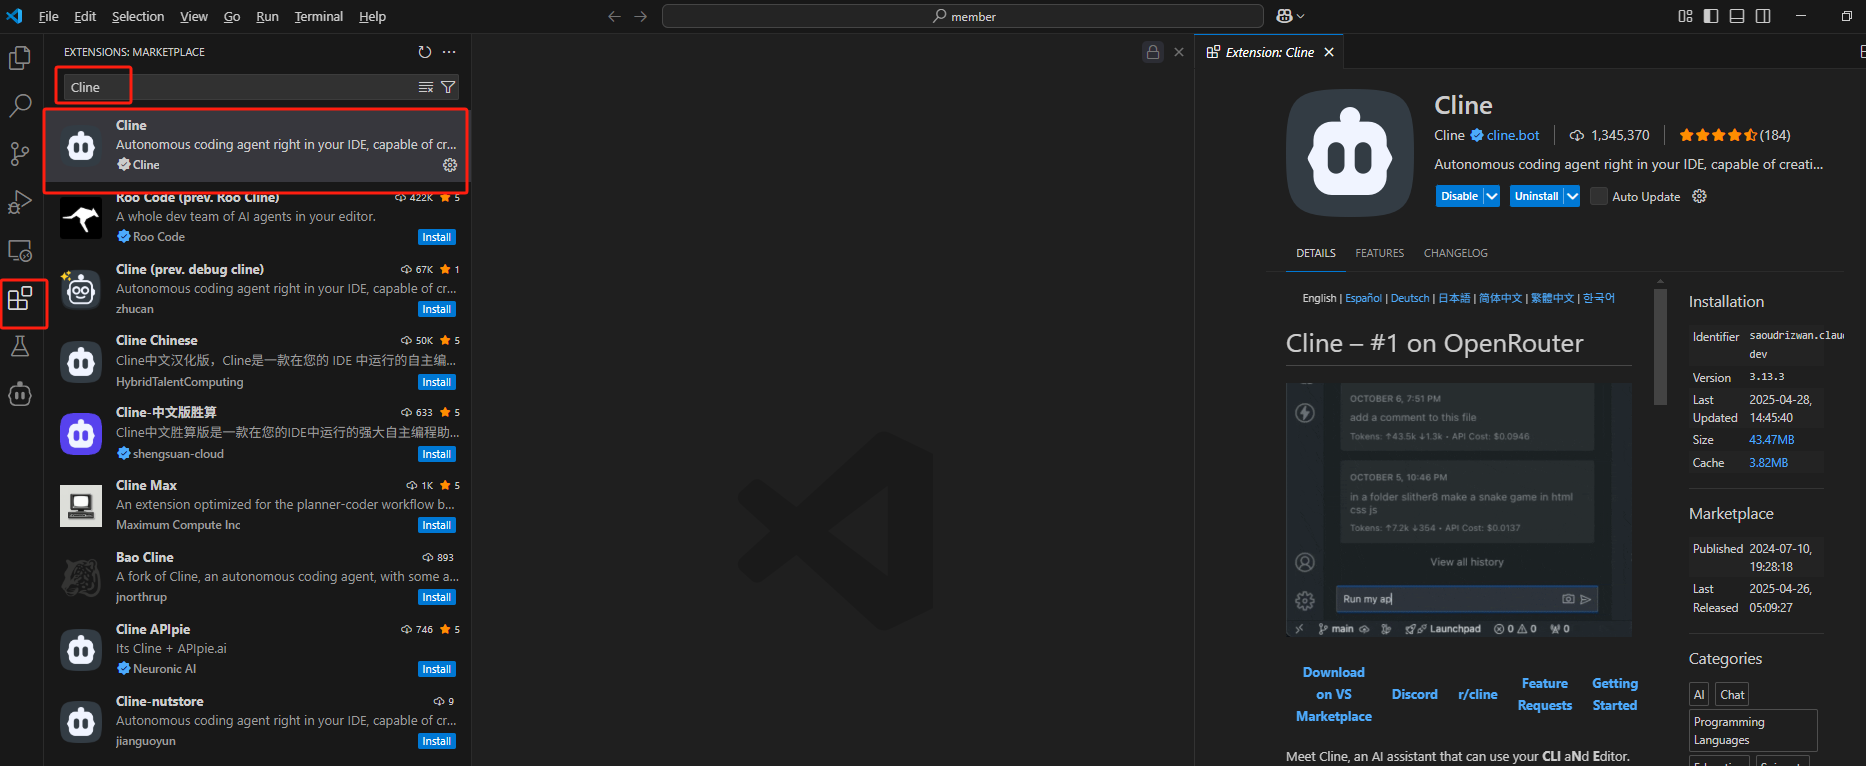Uninstall the Cline extension

point(1536,196)
